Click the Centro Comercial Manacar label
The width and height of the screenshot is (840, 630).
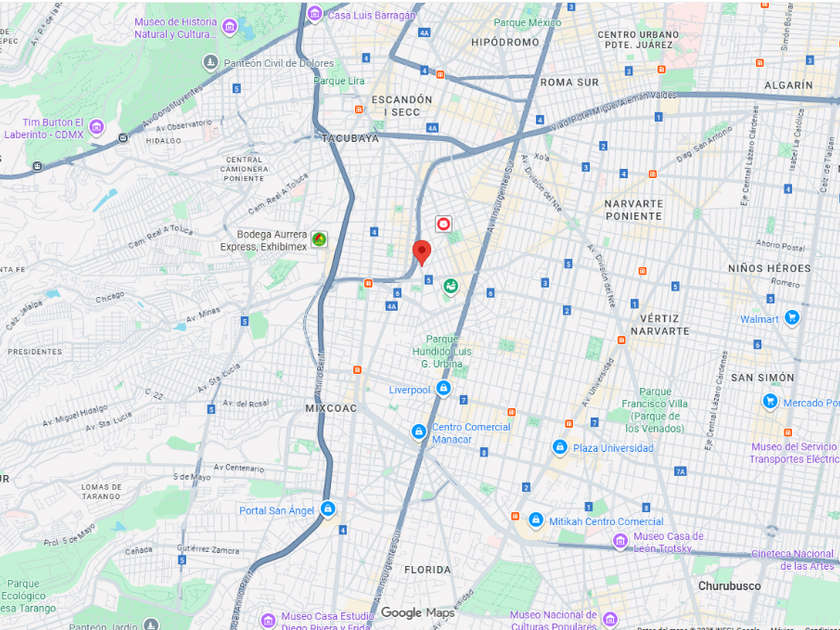tap(471, 433)
